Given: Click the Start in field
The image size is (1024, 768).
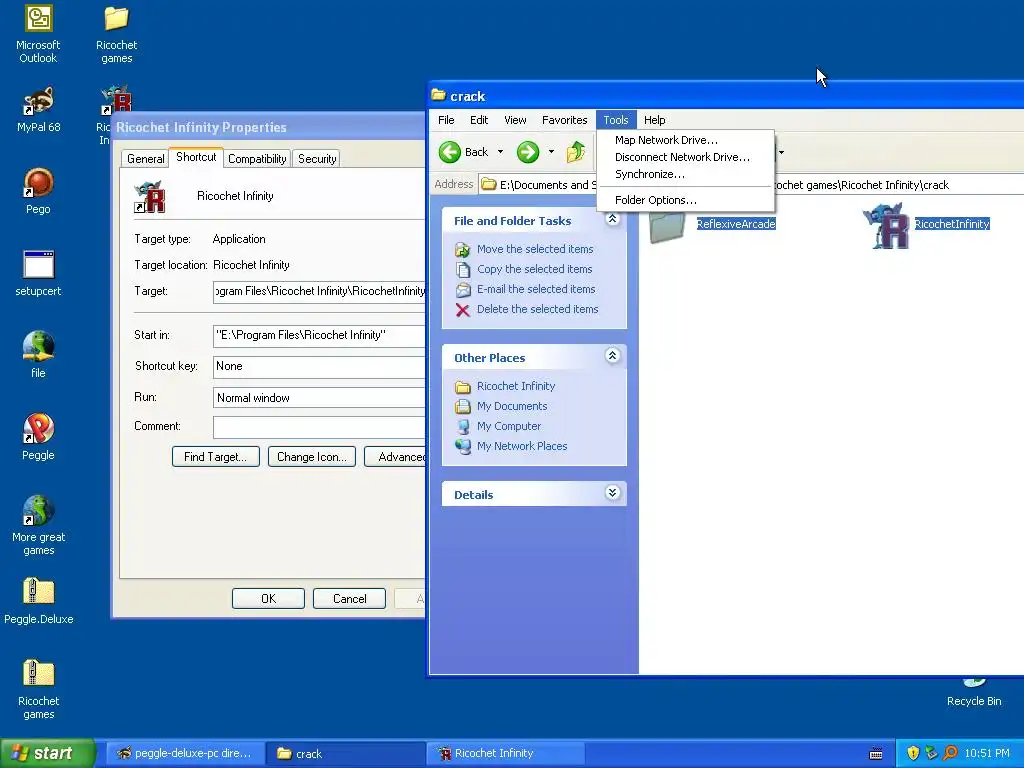Looking at the screenshot, I should pyautogui.click(x=319, y=335).
